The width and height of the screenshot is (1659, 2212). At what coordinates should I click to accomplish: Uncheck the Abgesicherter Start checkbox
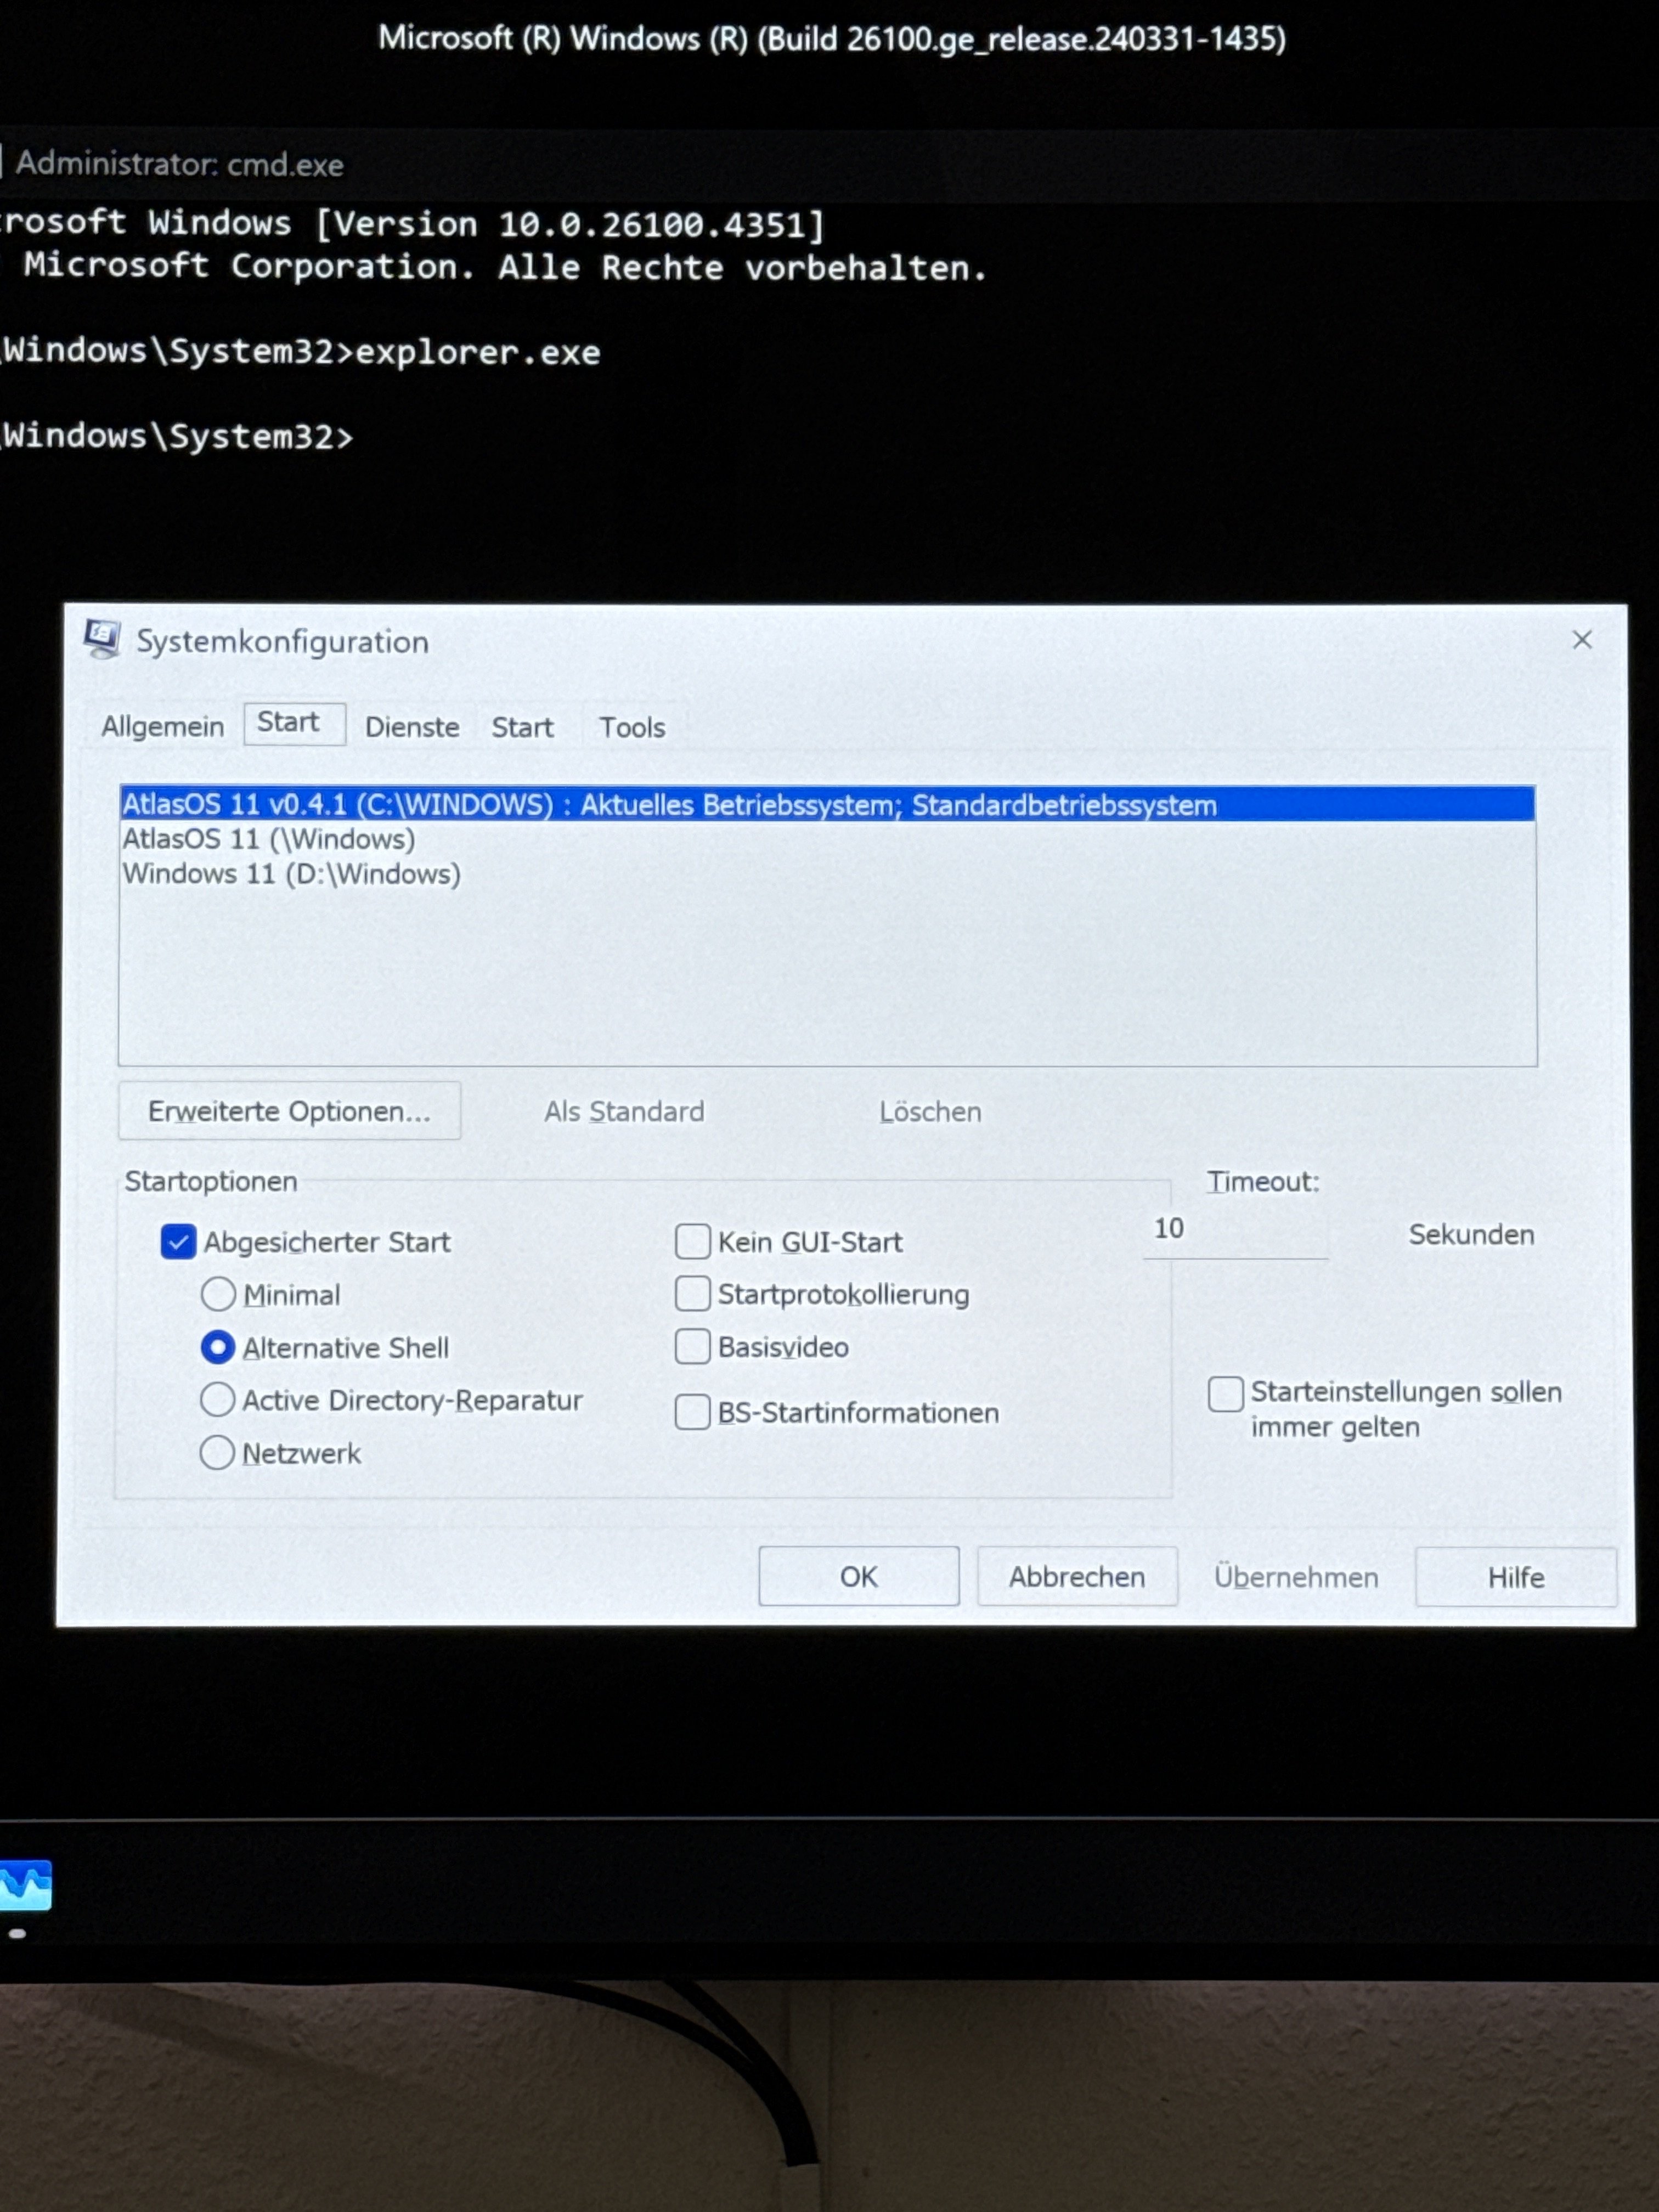pos(178,1242)
